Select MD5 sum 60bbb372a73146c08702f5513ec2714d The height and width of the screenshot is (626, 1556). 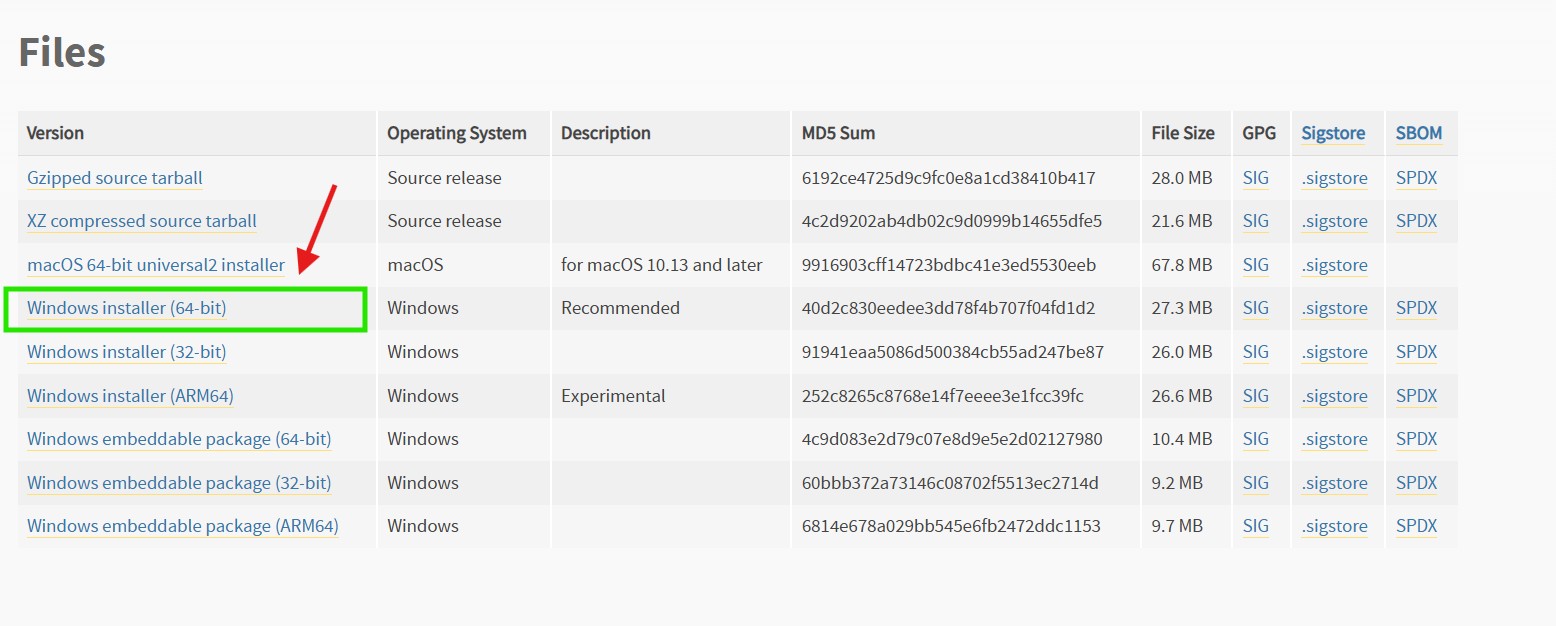(950, 483)
